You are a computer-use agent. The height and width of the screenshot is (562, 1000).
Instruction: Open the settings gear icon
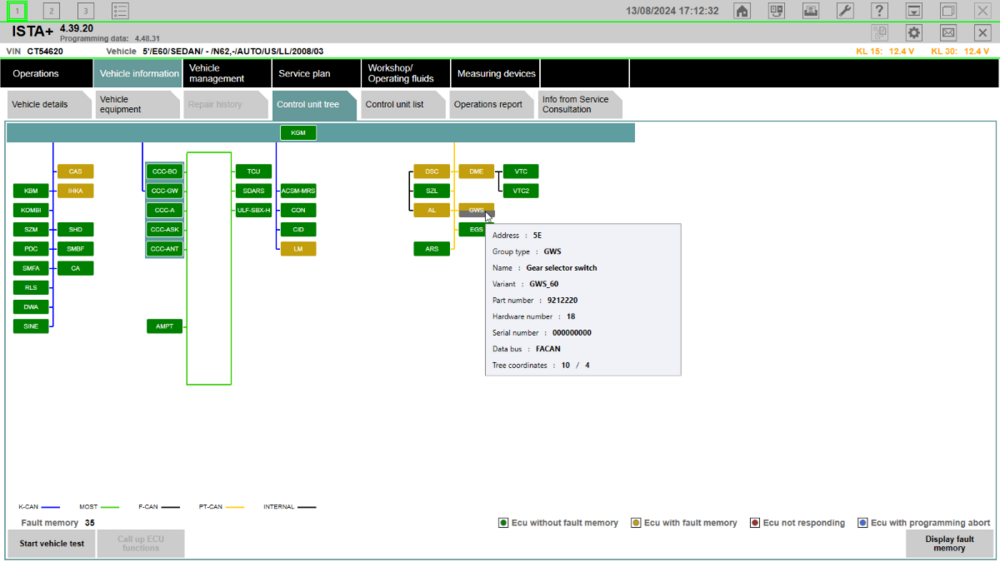[914, 33]
